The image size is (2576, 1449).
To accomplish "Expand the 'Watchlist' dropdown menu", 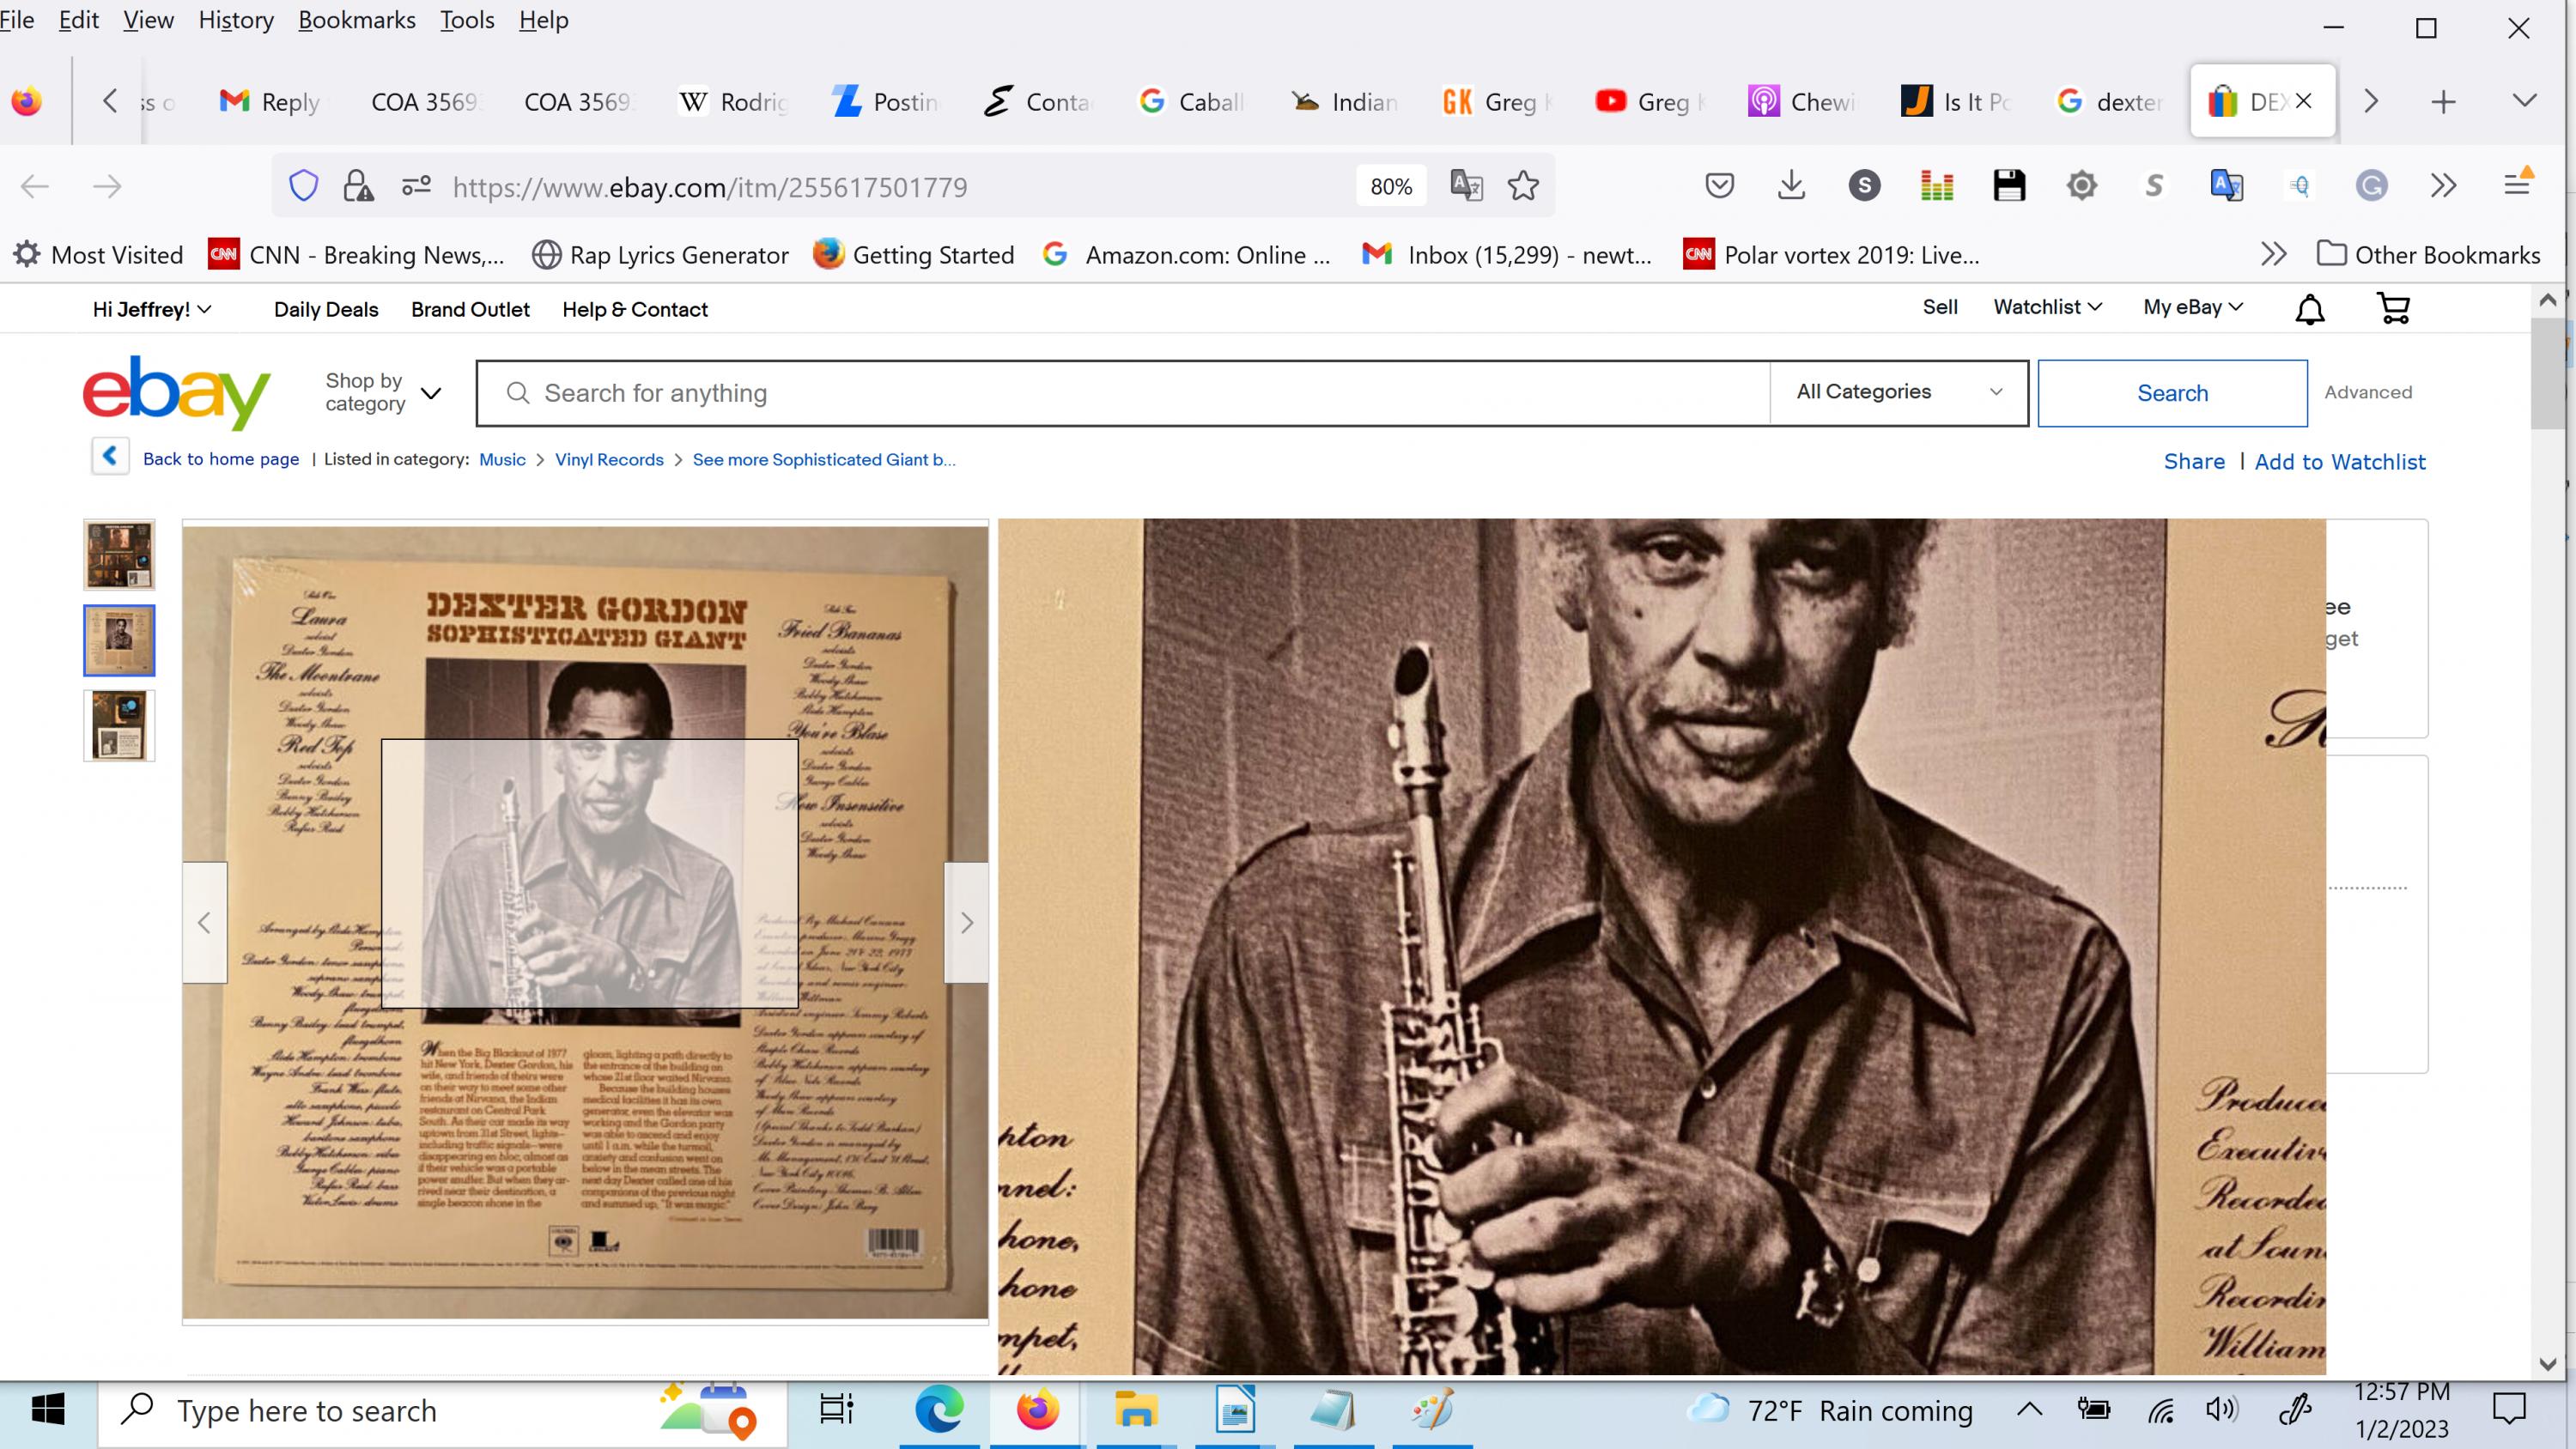I will (x=2044, y=308).
